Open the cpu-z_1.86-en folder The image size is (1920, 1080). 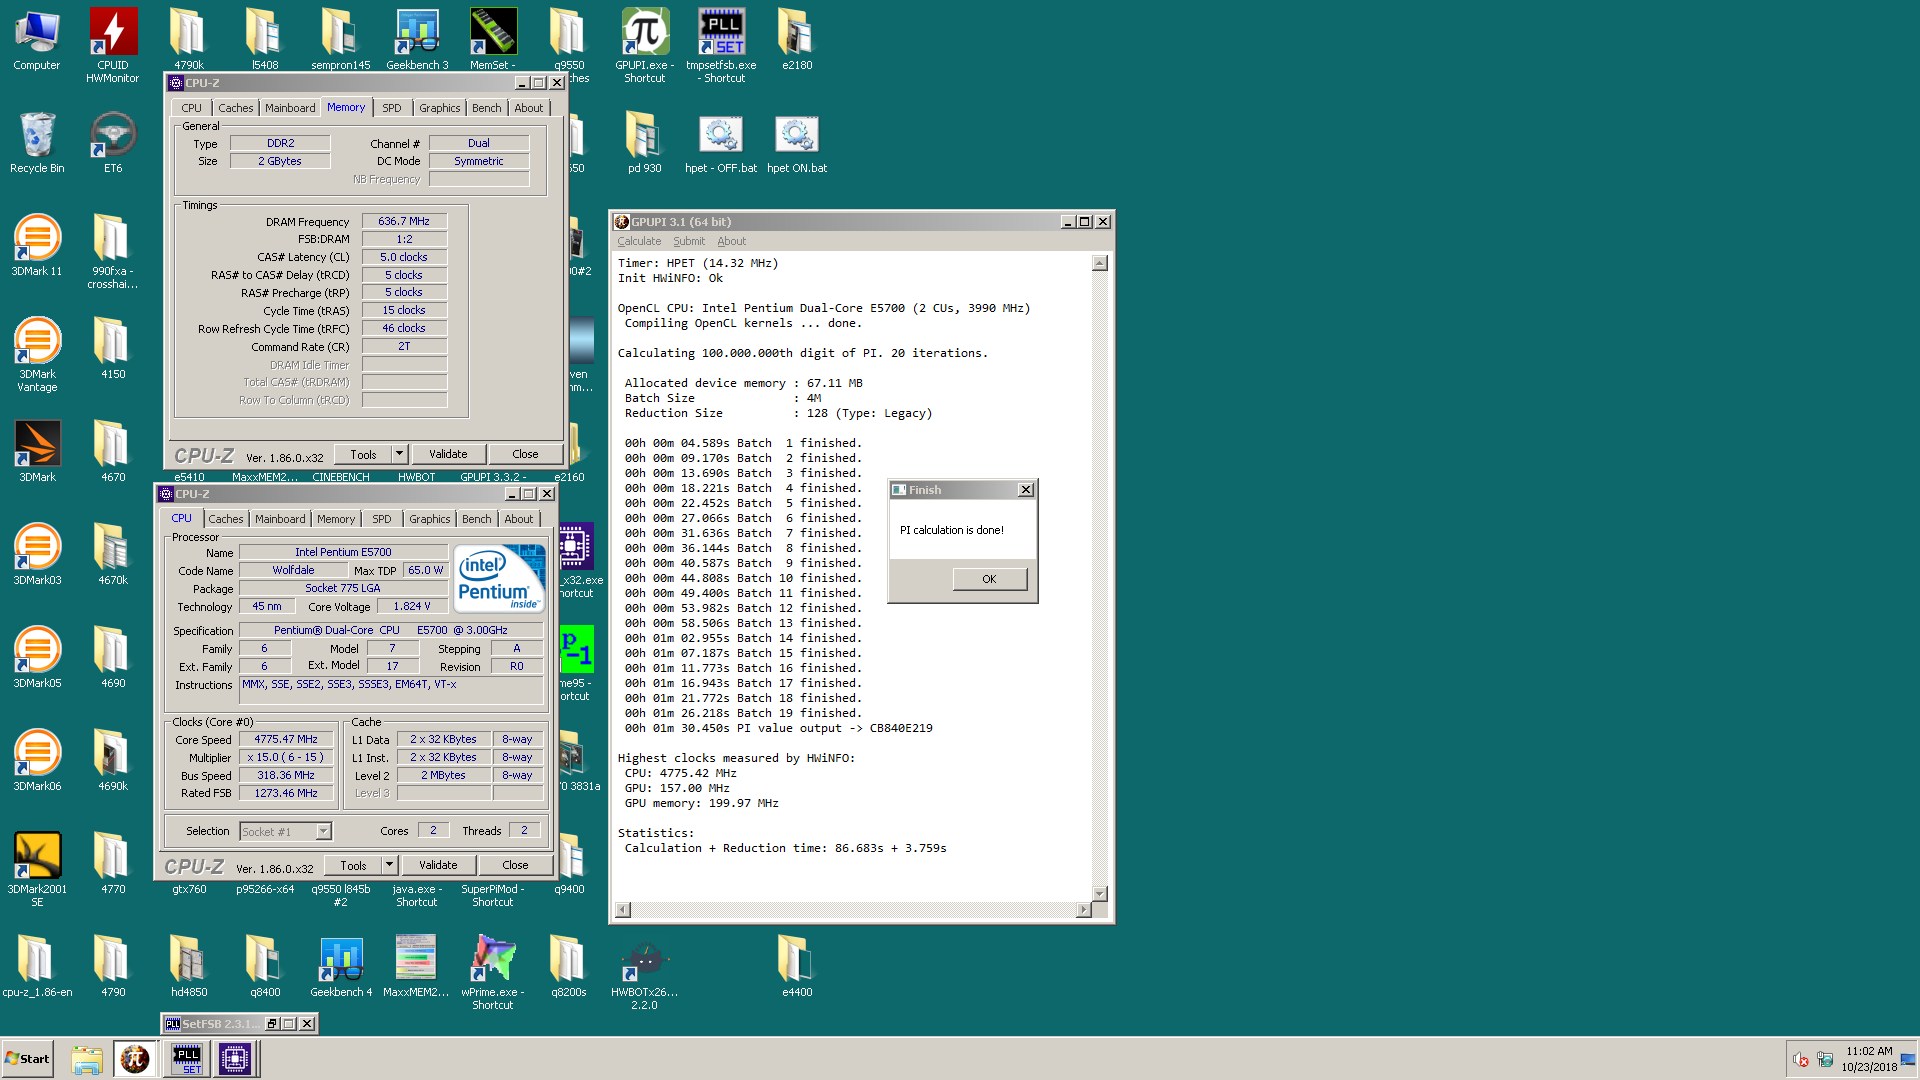(x=37, y=966)
